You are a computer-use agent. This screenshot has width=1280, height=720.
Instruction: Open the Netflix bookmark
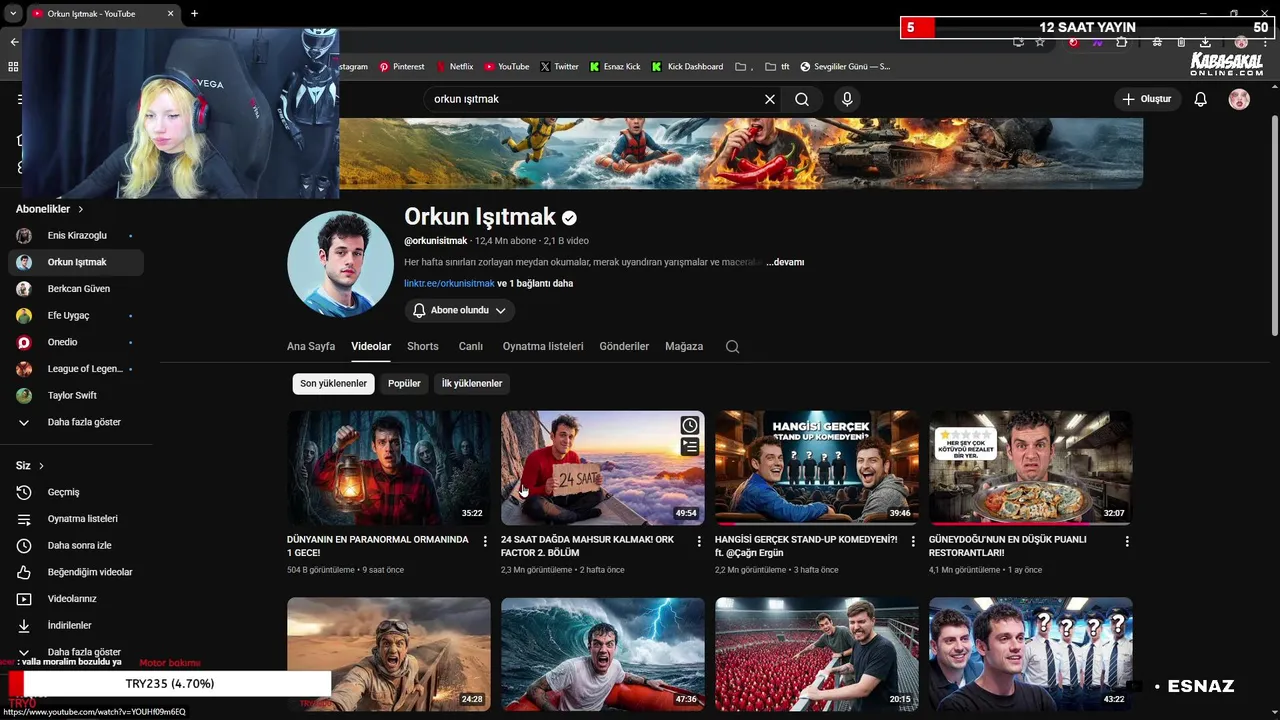[x=454, y=67]
